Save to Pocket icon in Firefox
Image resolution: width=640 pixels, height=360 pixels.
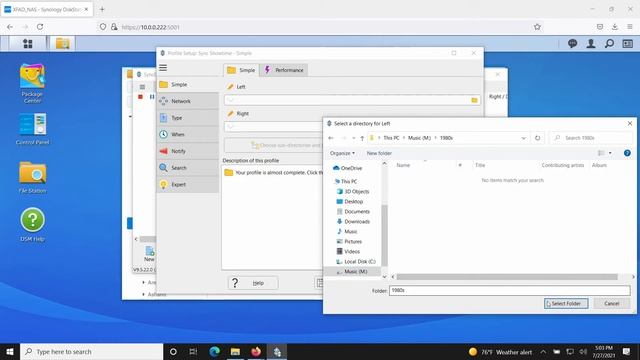tap(600, 27)
